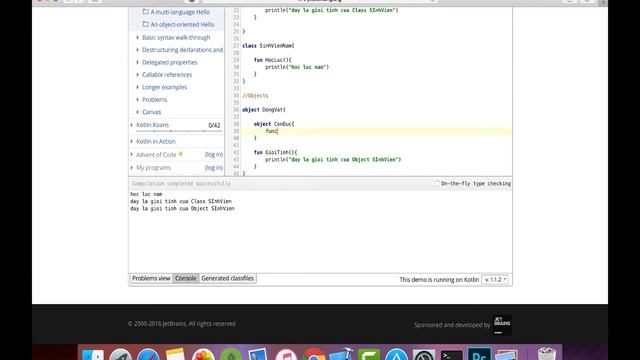
Task: Click '0/42' Koans progress count
Action: [x=214, y=125]
